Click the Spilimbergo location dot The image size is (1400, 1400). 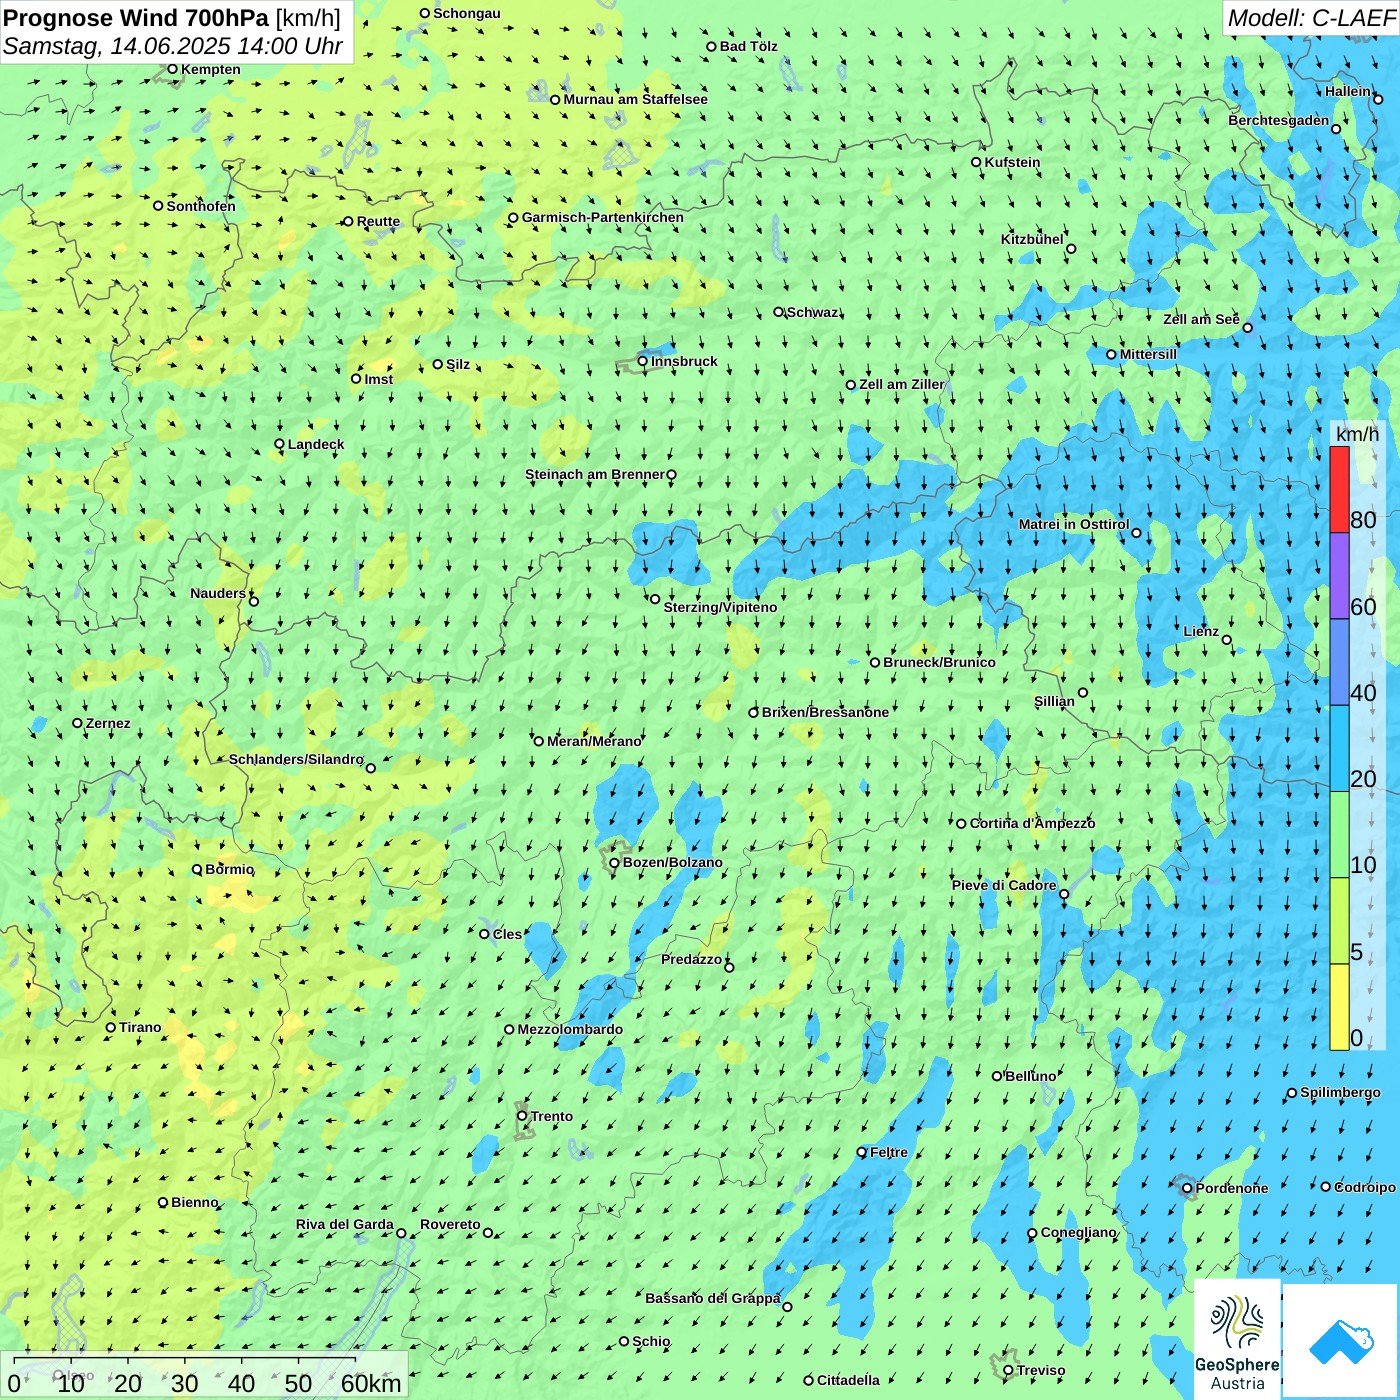click(1292, 1093)
